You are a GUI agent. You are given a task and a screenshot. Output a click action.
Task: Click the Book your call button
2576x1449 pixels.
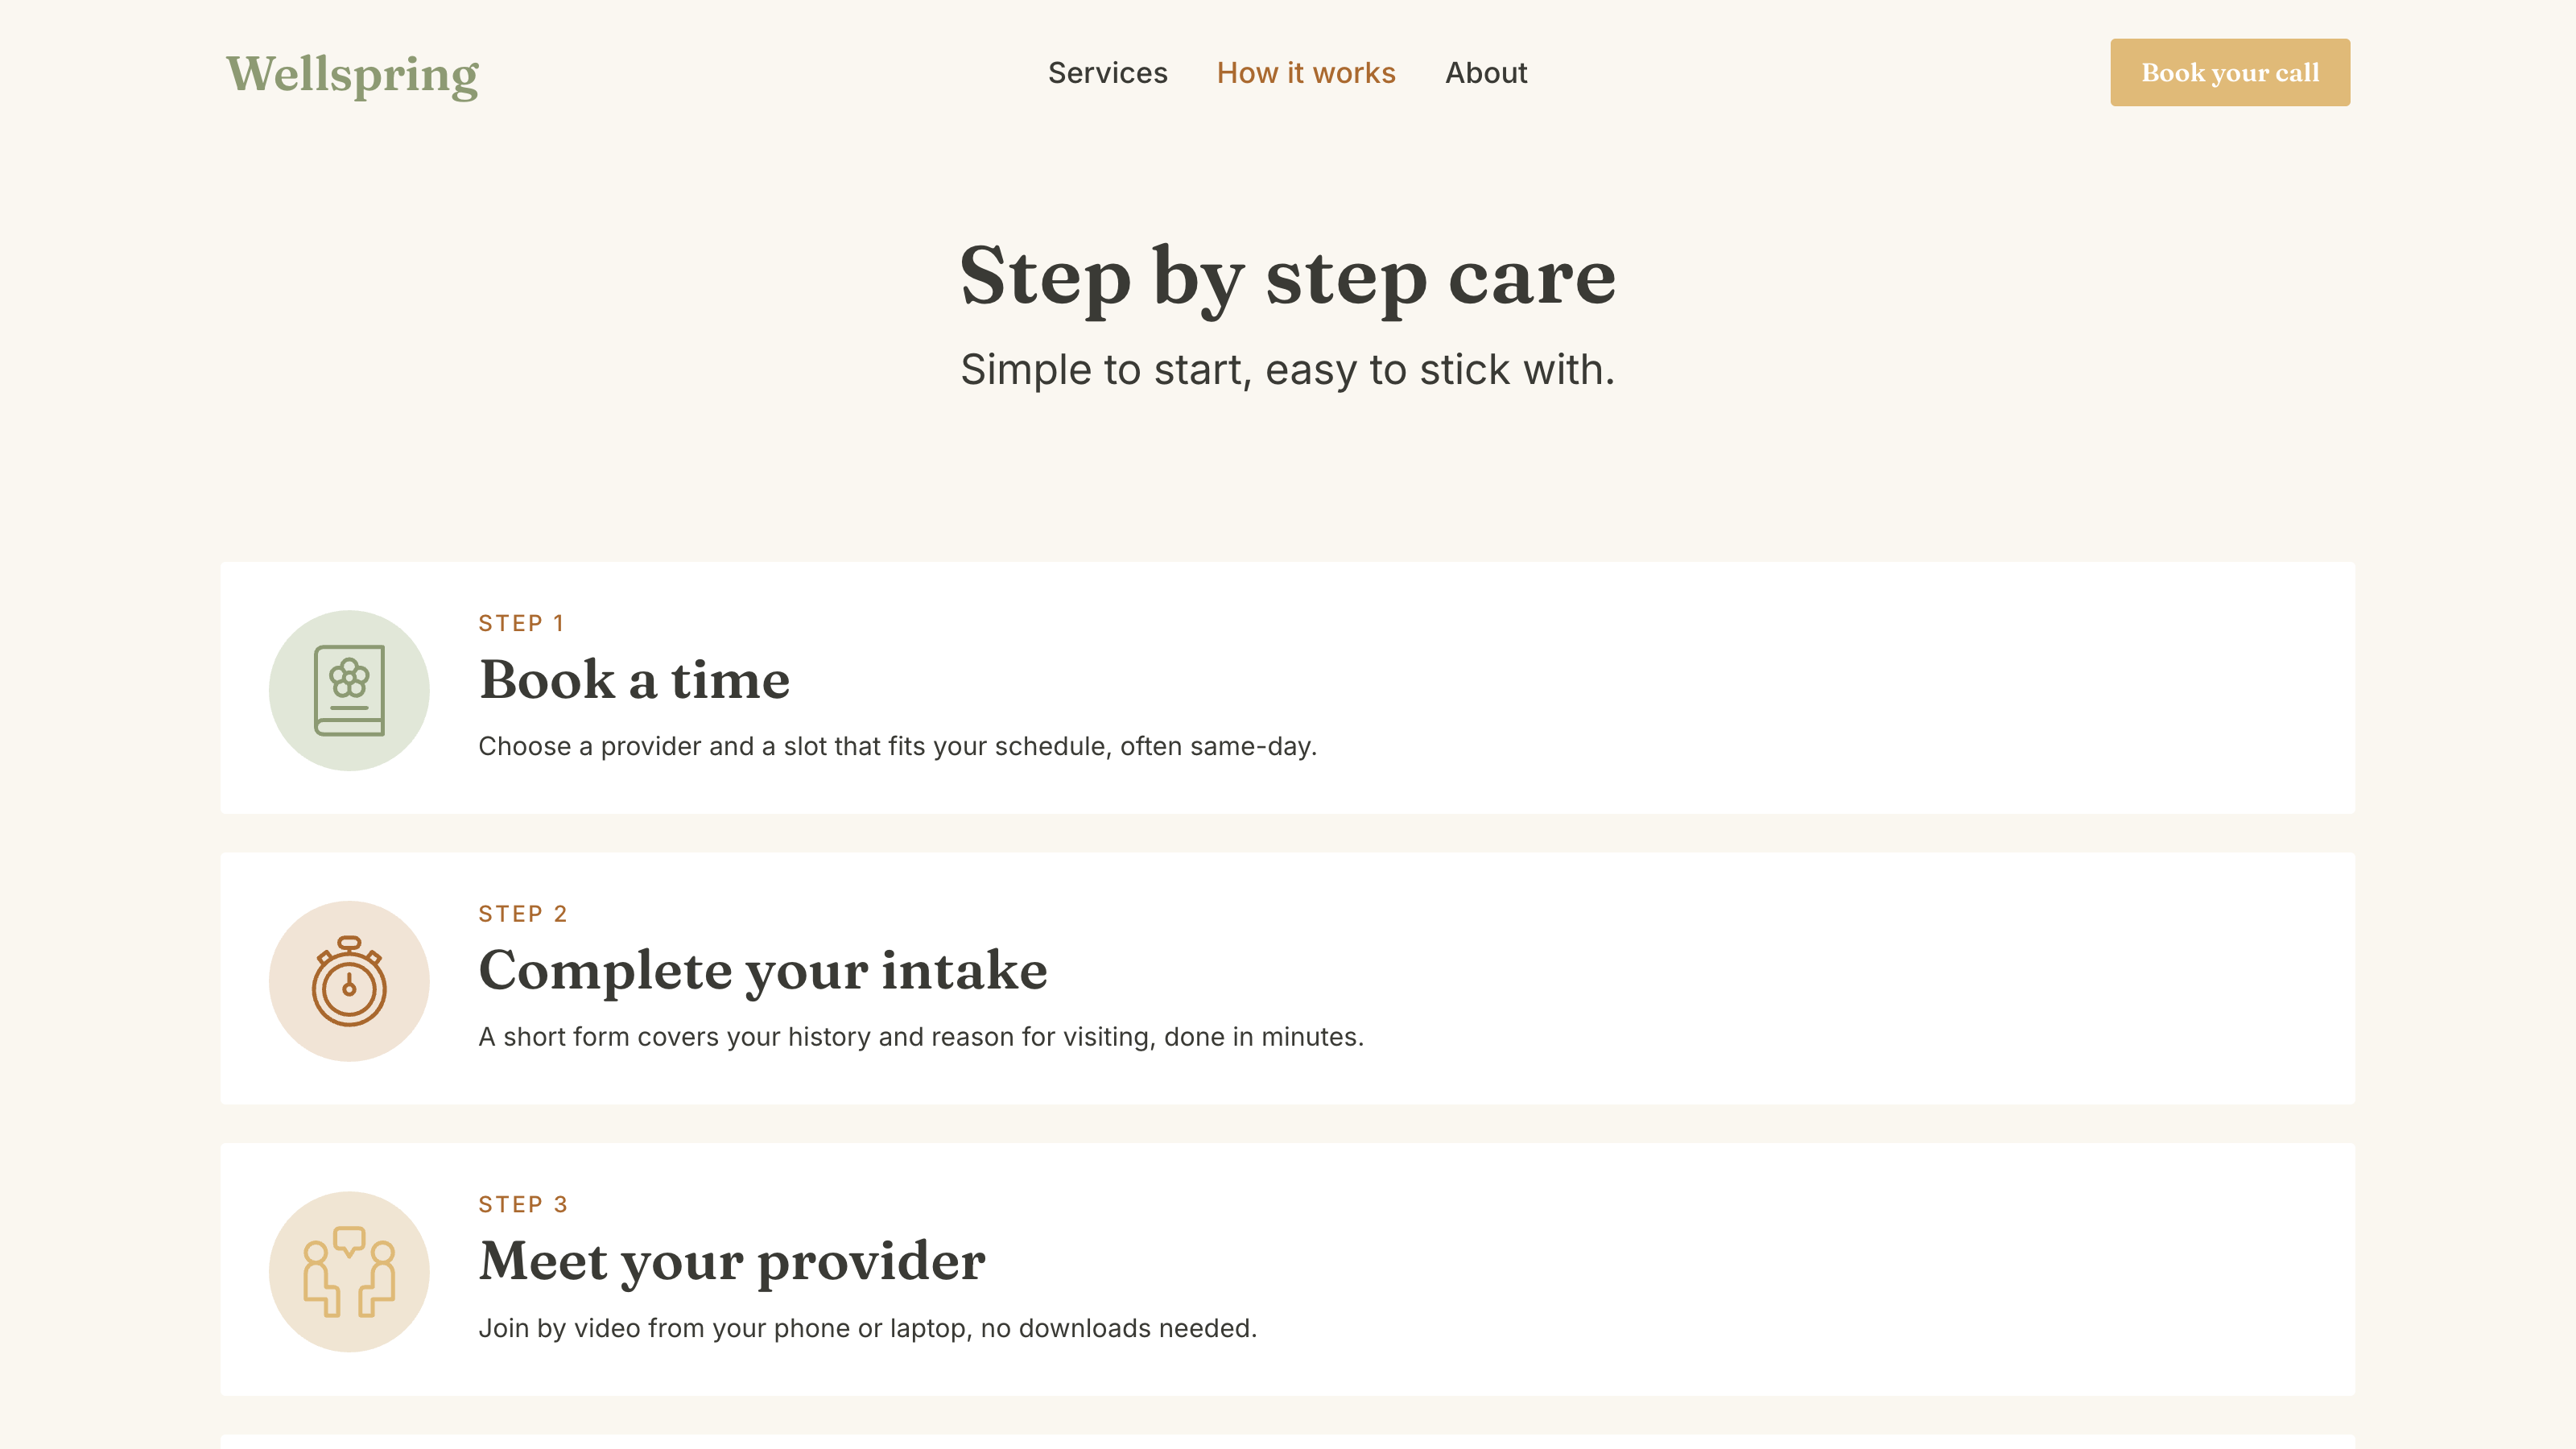2230,72
